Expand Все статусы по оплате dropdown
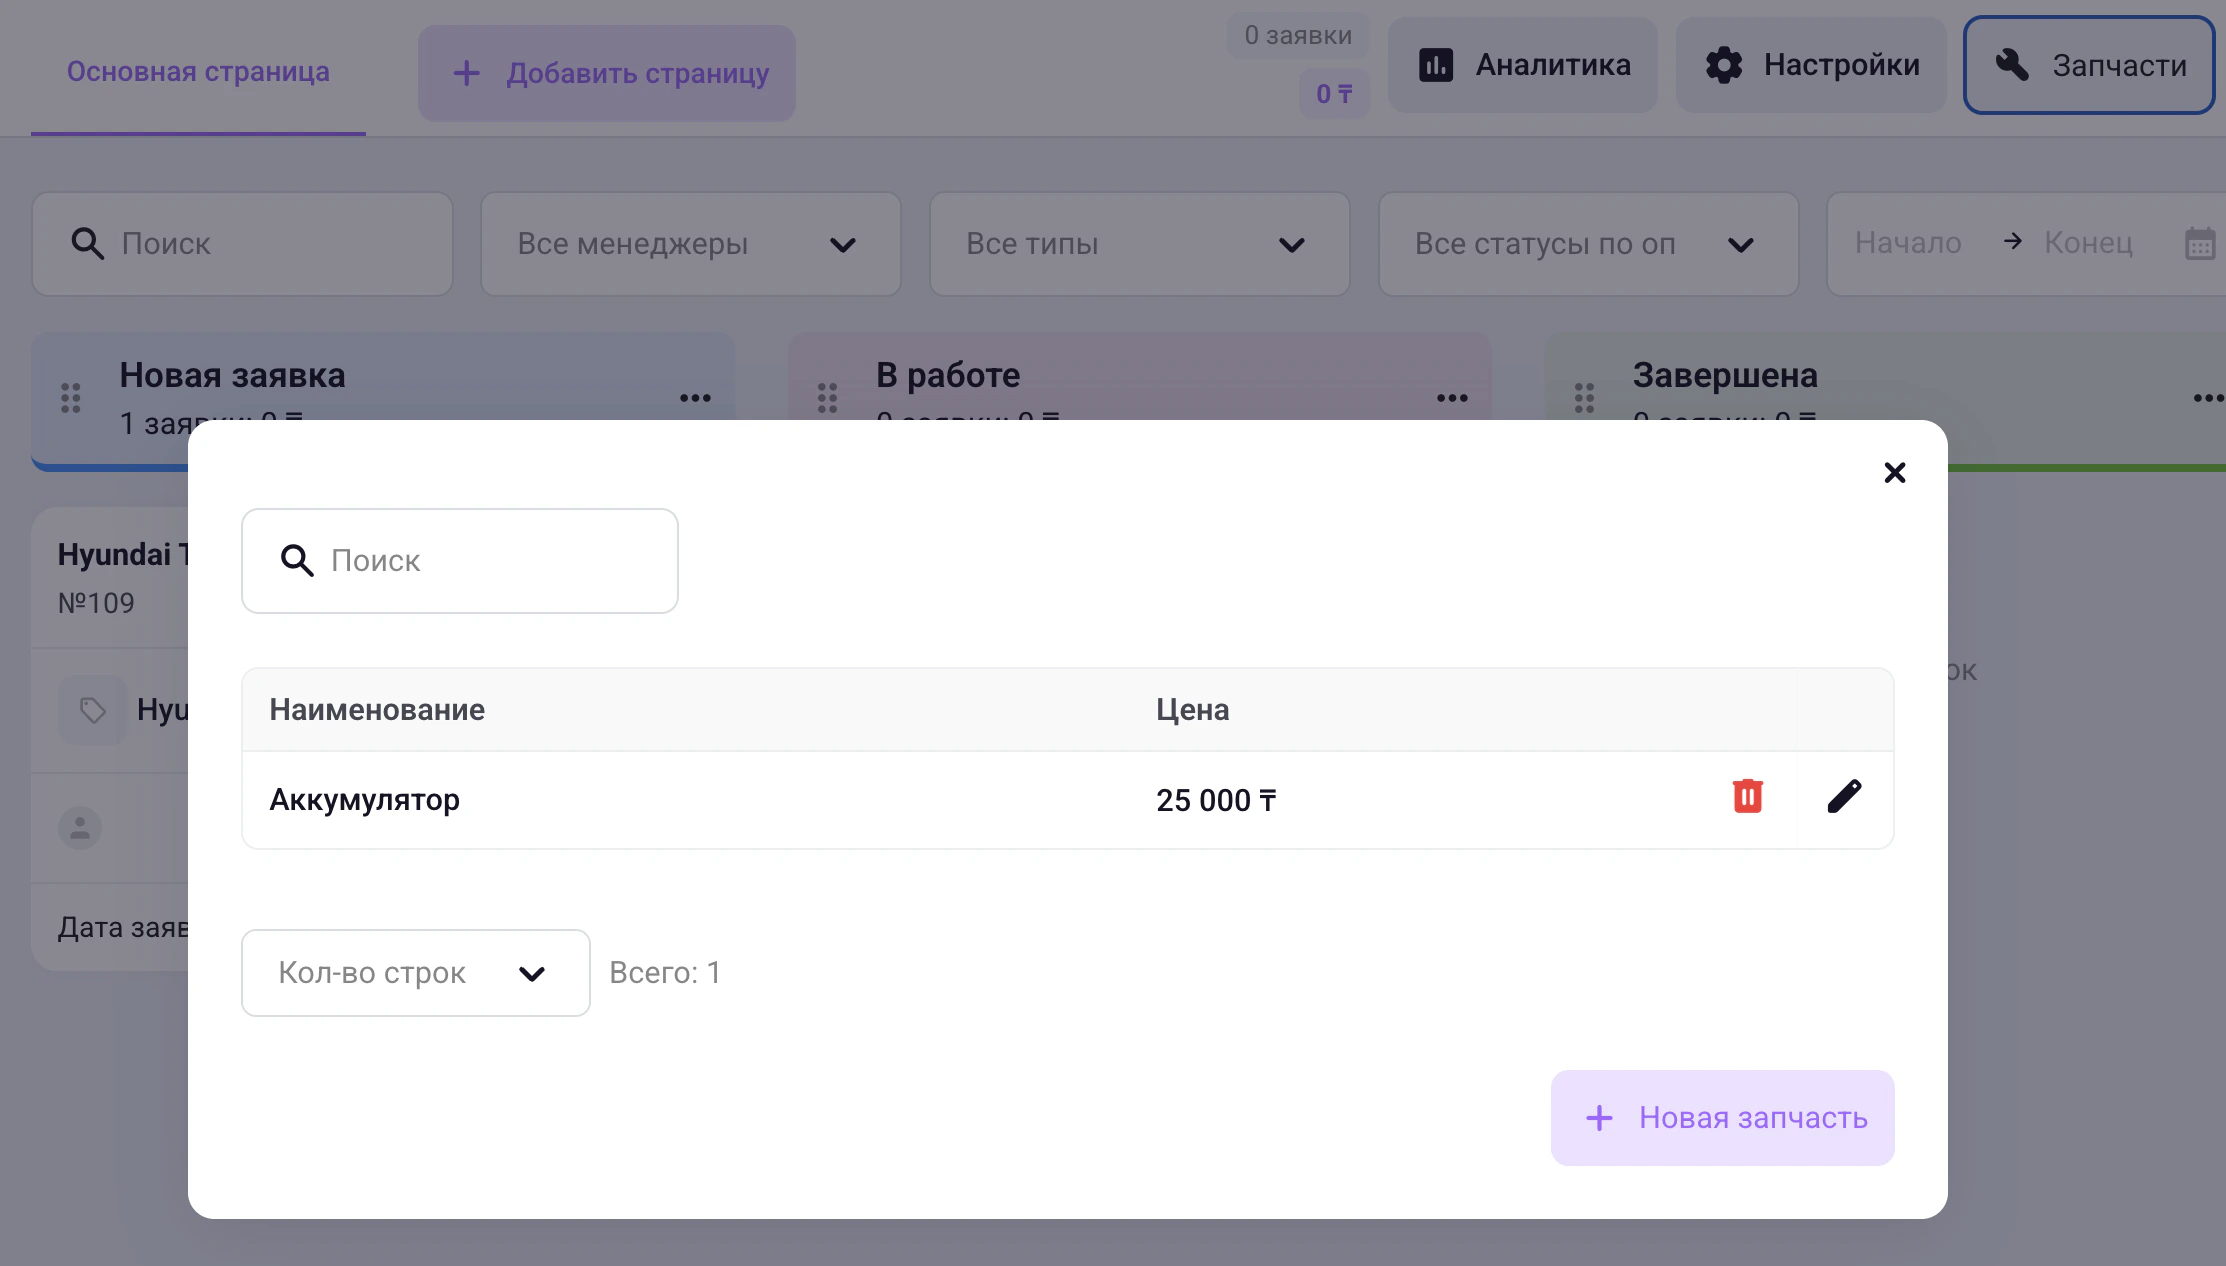 (x=1587, y=244)
